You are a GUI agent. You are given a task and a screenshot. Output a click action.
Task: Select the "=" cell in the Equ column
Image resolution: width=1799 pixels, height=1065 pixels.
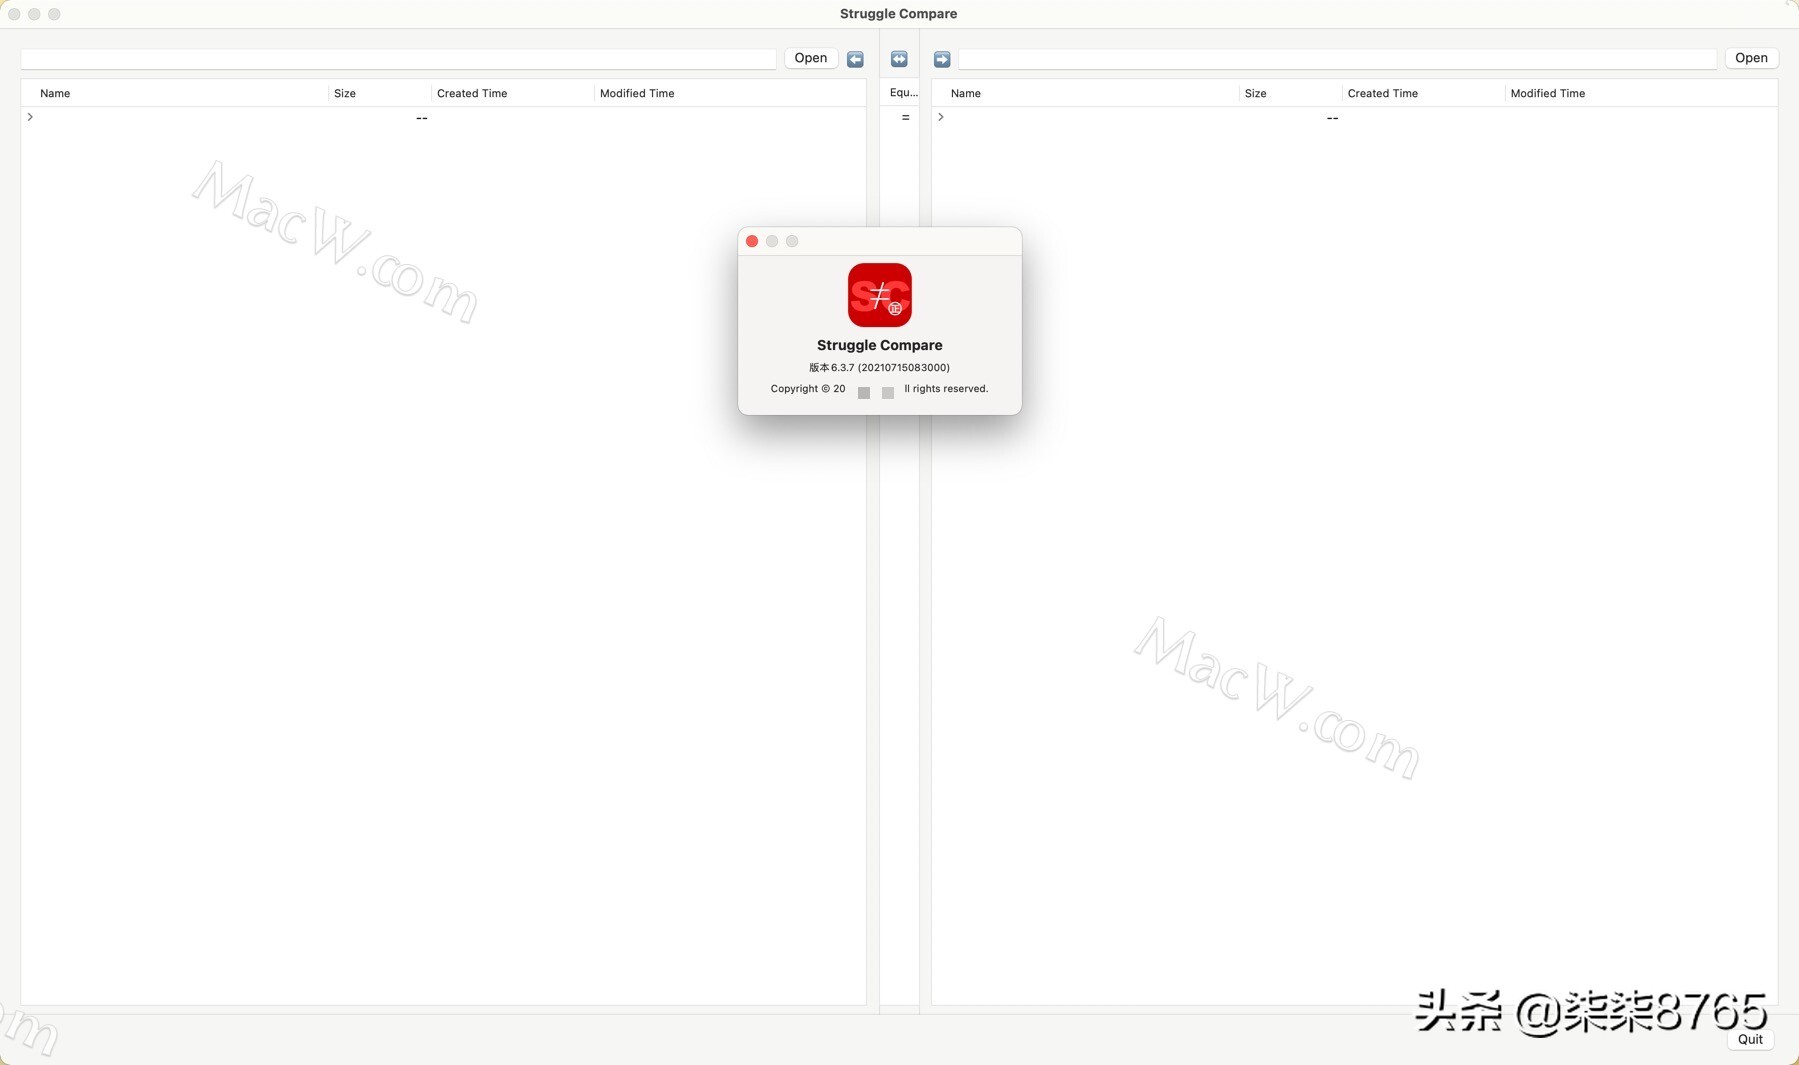pyautogui.click(x=906, y=118)
